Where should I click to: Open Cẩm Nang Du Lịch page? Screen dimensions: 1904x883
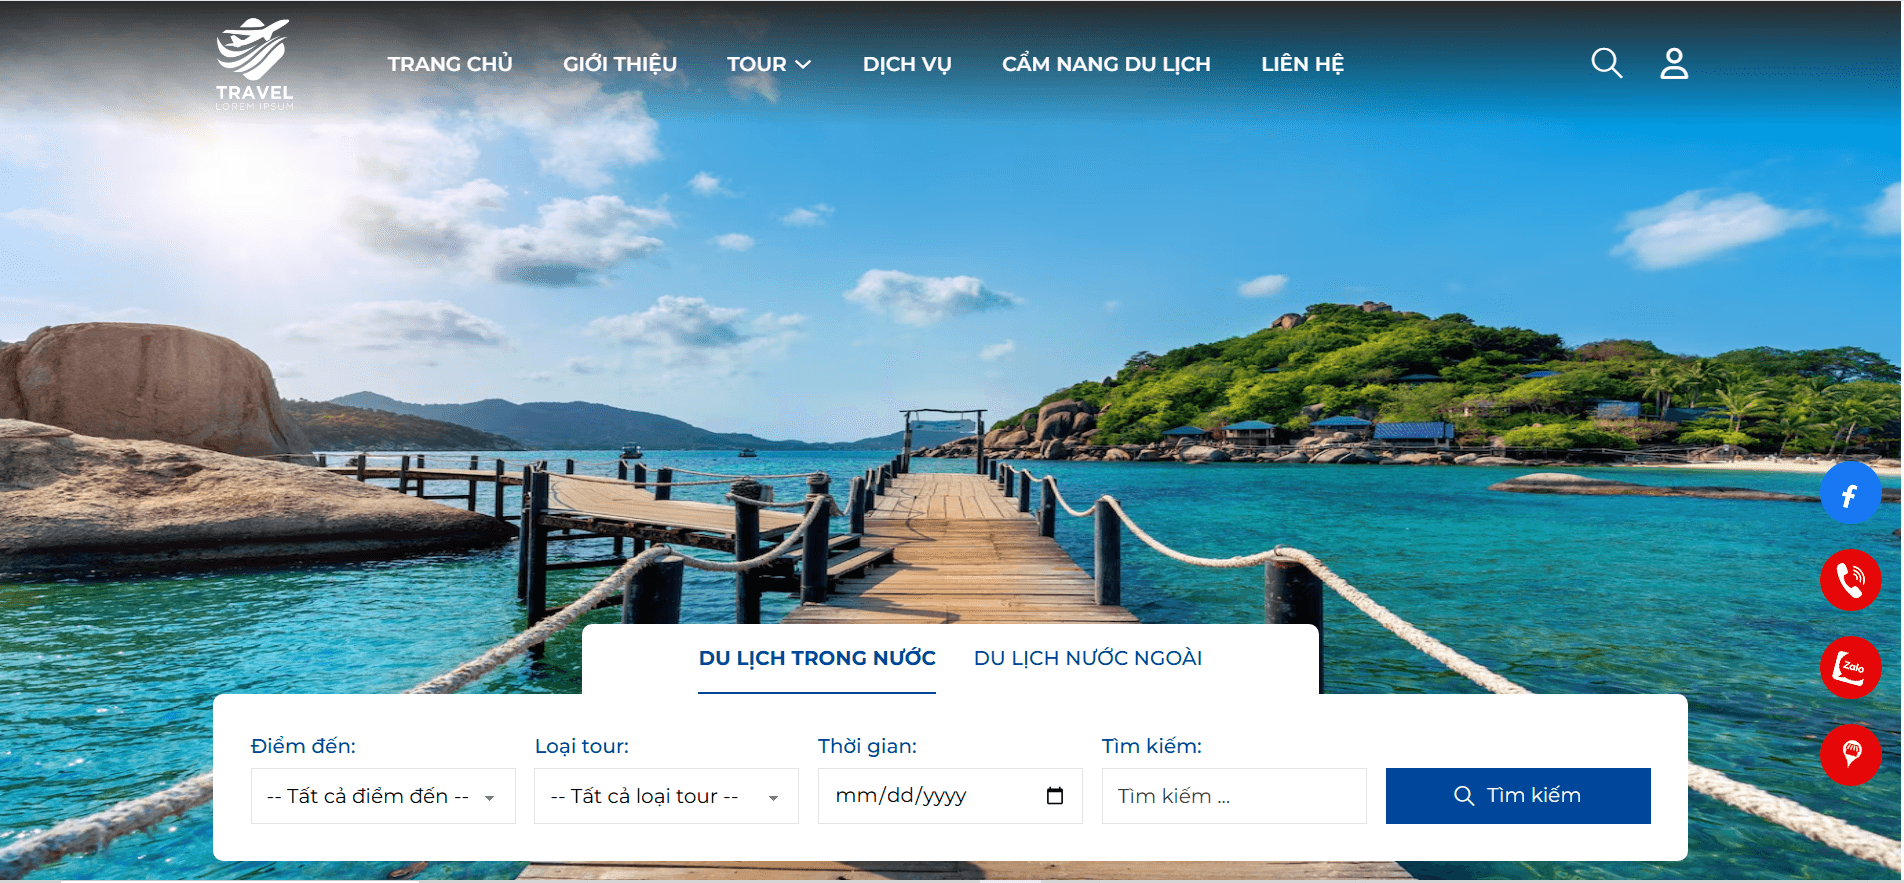point(1106,64)
